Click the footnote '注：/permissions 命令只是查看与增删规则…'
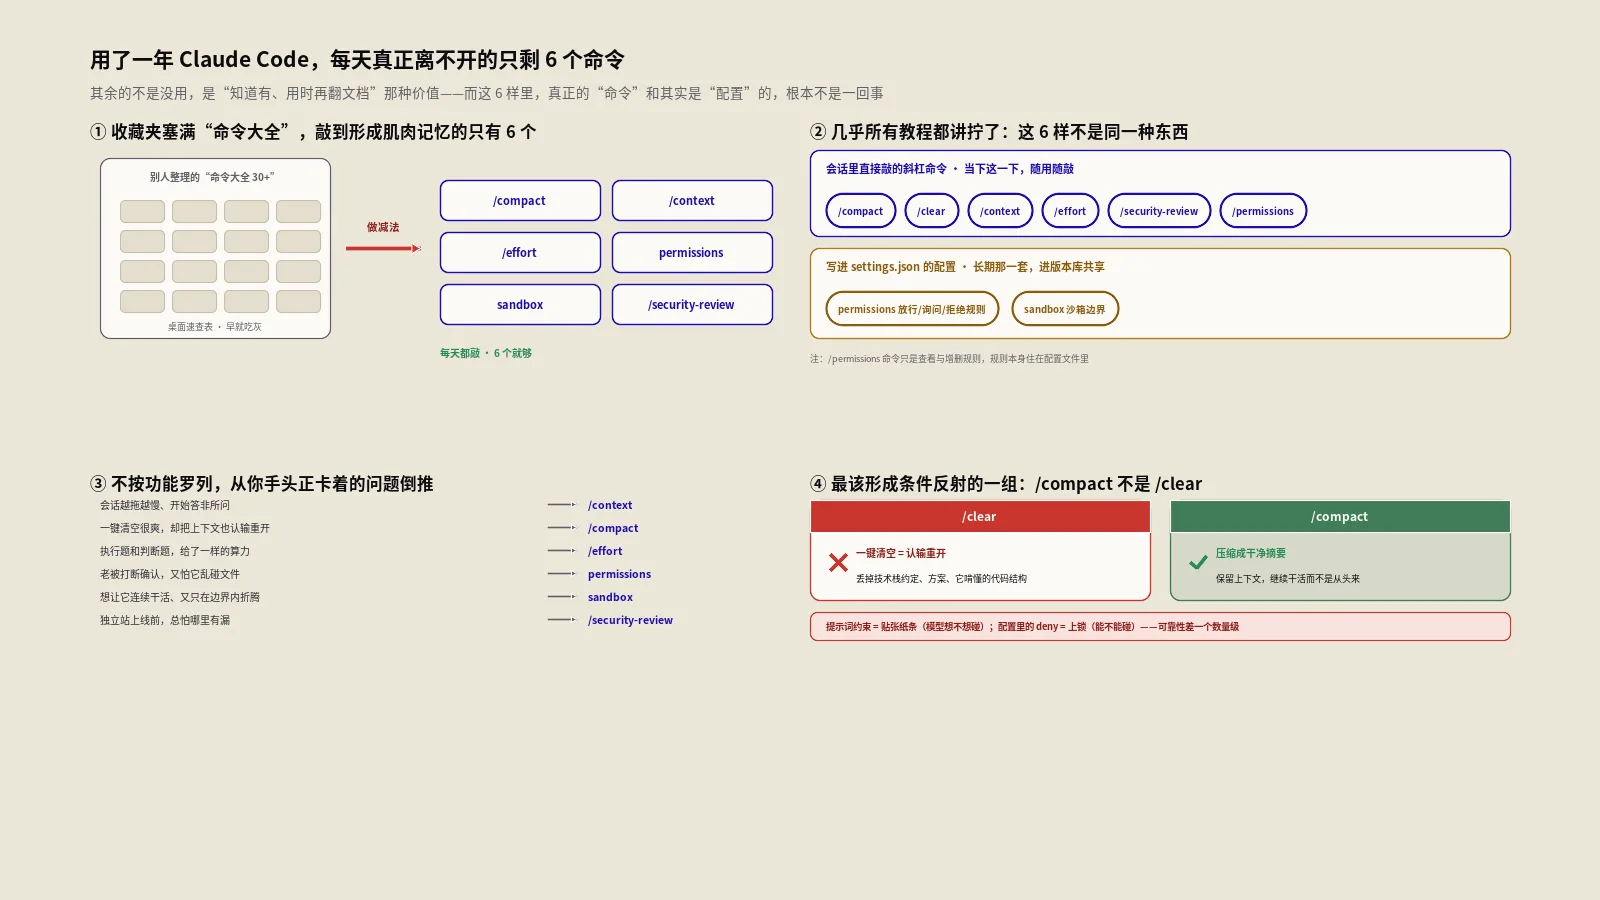The height and width of the screenshot is (900, 1600). point(949,359)
